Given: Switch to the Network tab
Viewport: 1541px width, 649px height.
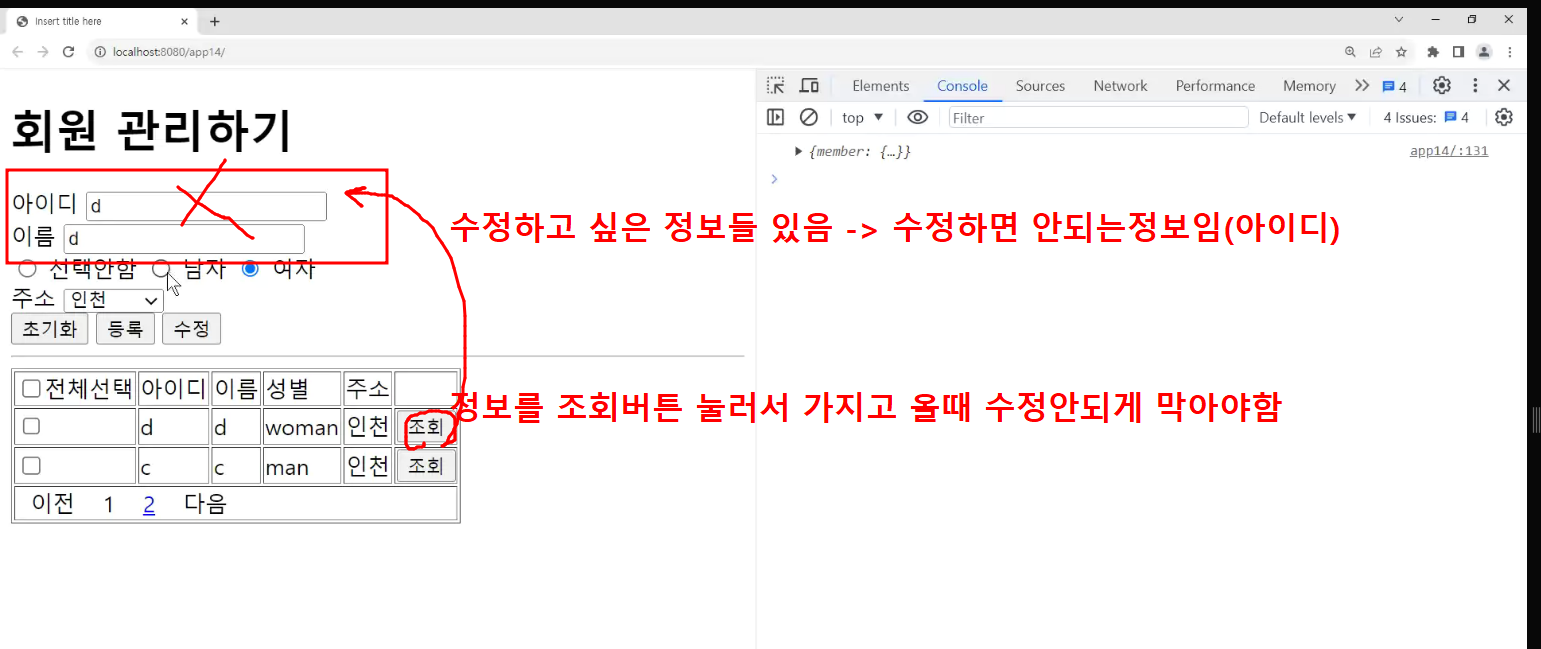Looking at the screenshot, I should (1120, 86).
